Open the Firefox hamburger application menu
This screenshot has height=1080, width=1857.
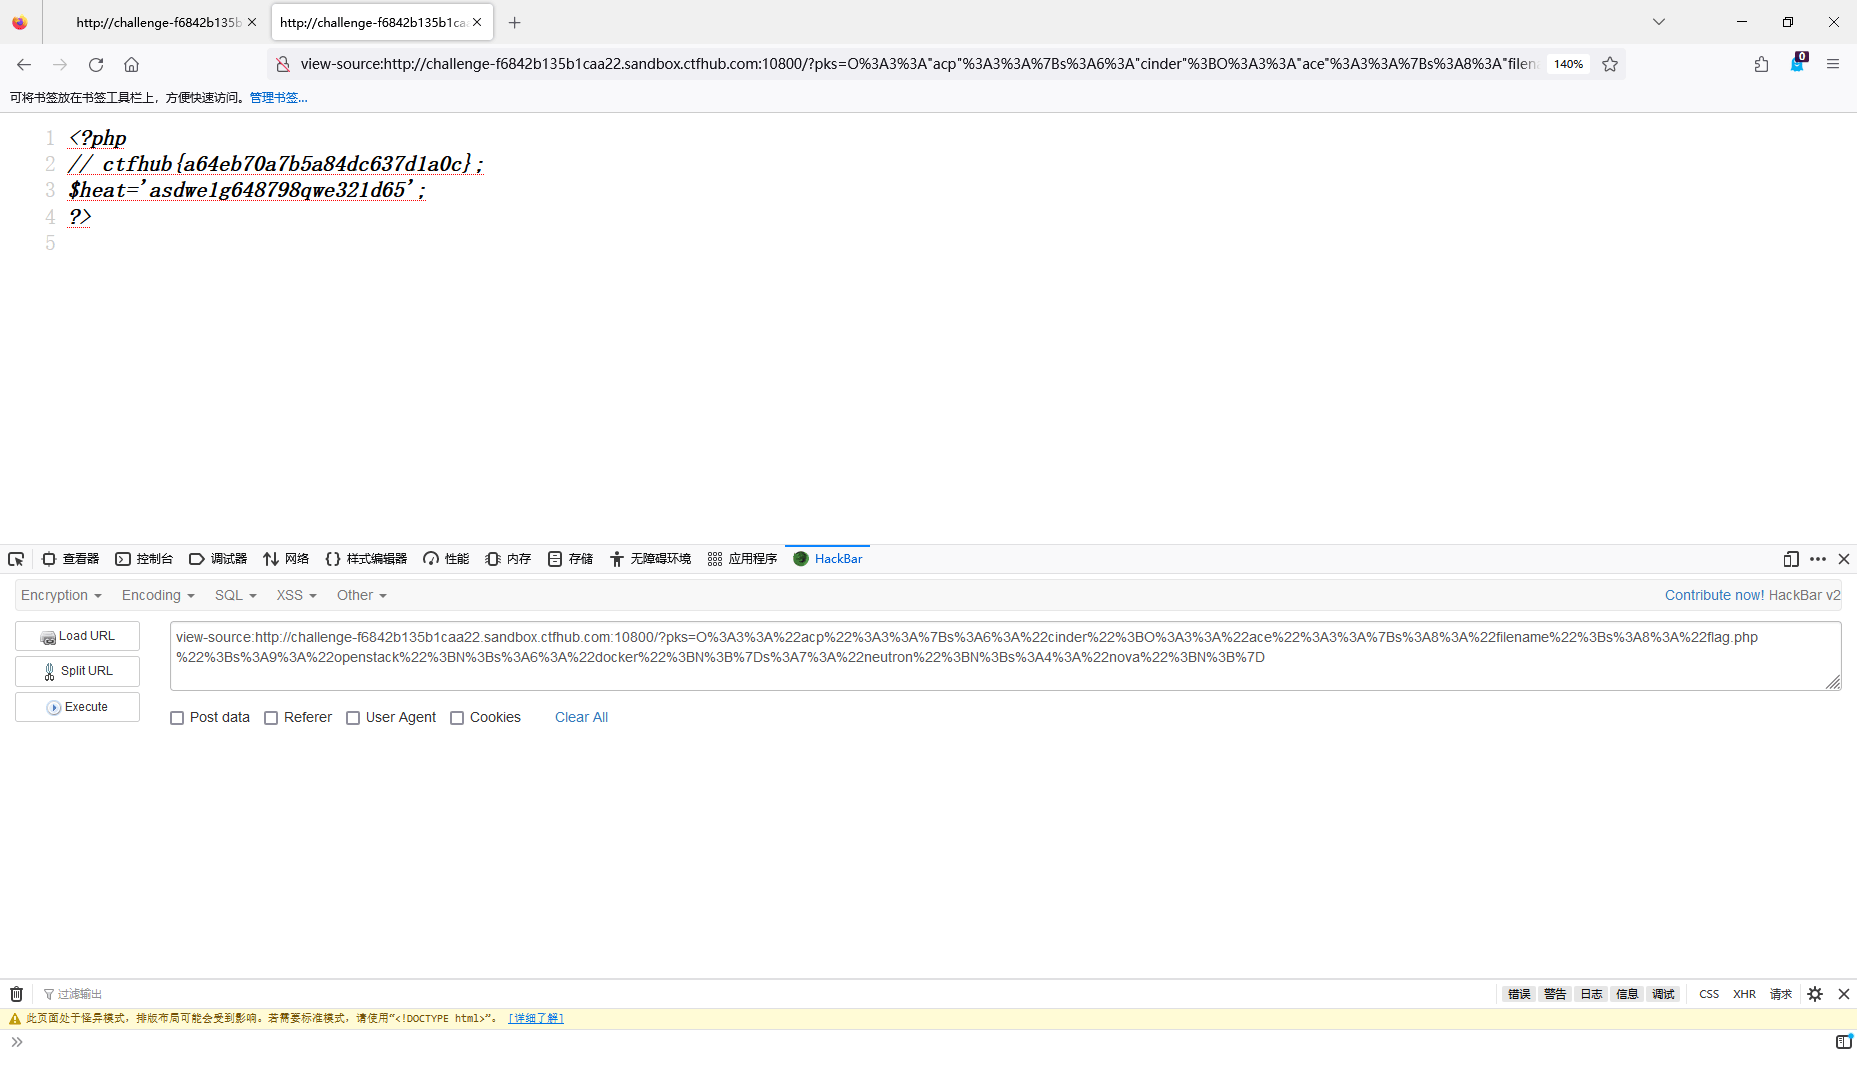[x=1832, y=64]
